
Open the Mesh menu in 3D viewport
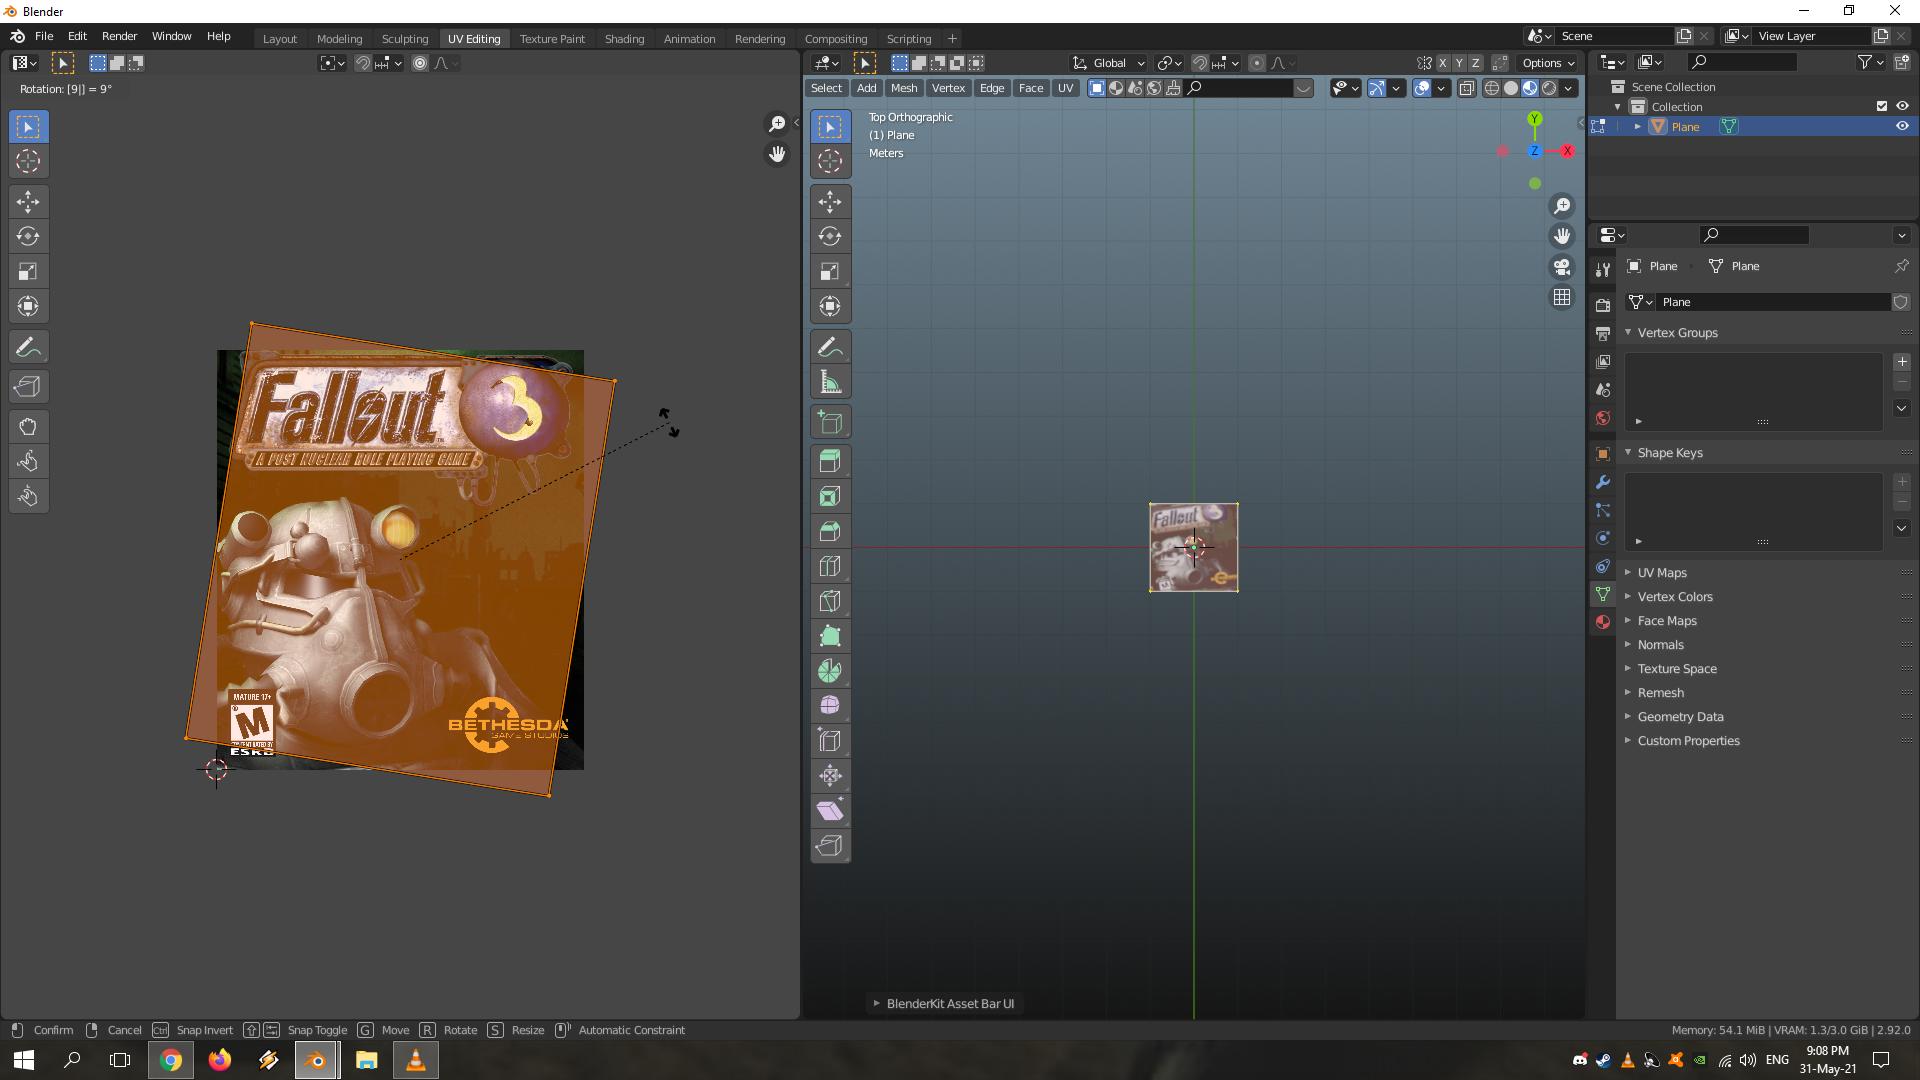[903, 88]
